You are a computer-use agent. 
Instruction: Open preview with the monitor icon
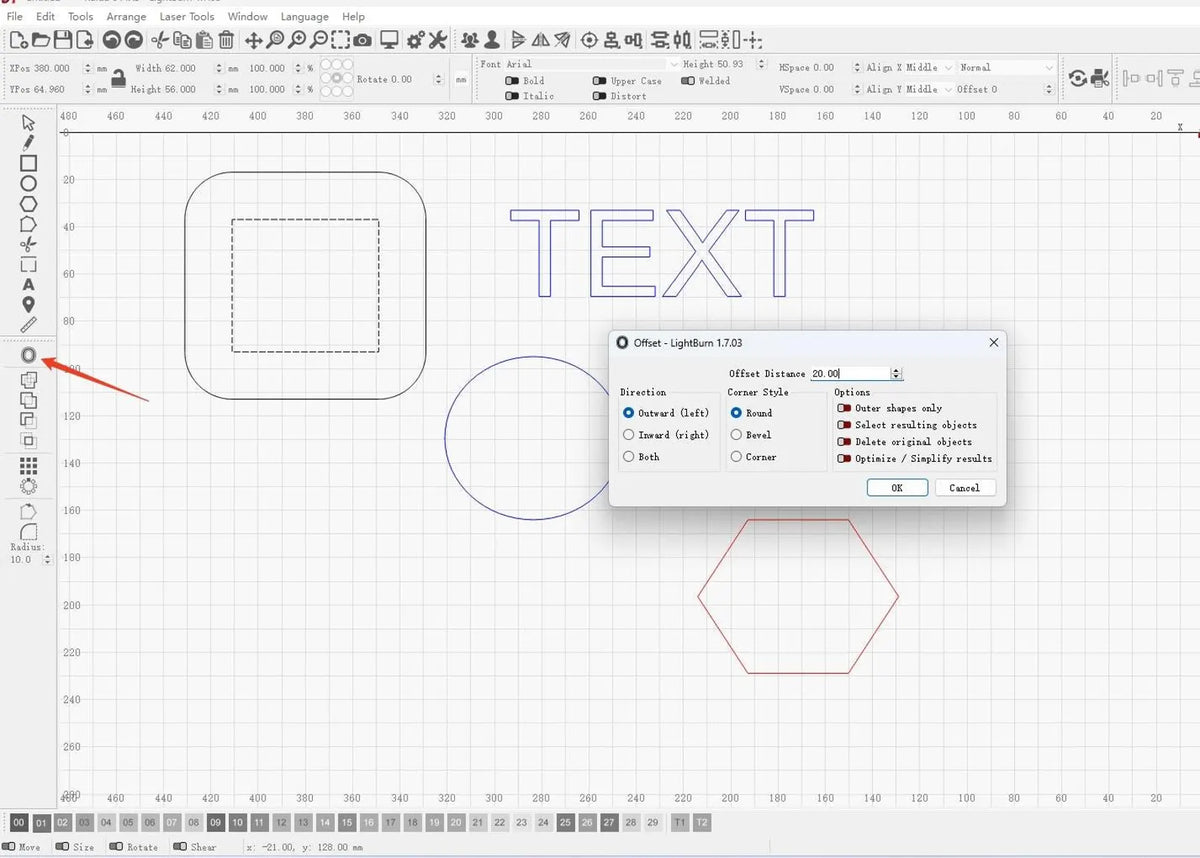(390, 40)
